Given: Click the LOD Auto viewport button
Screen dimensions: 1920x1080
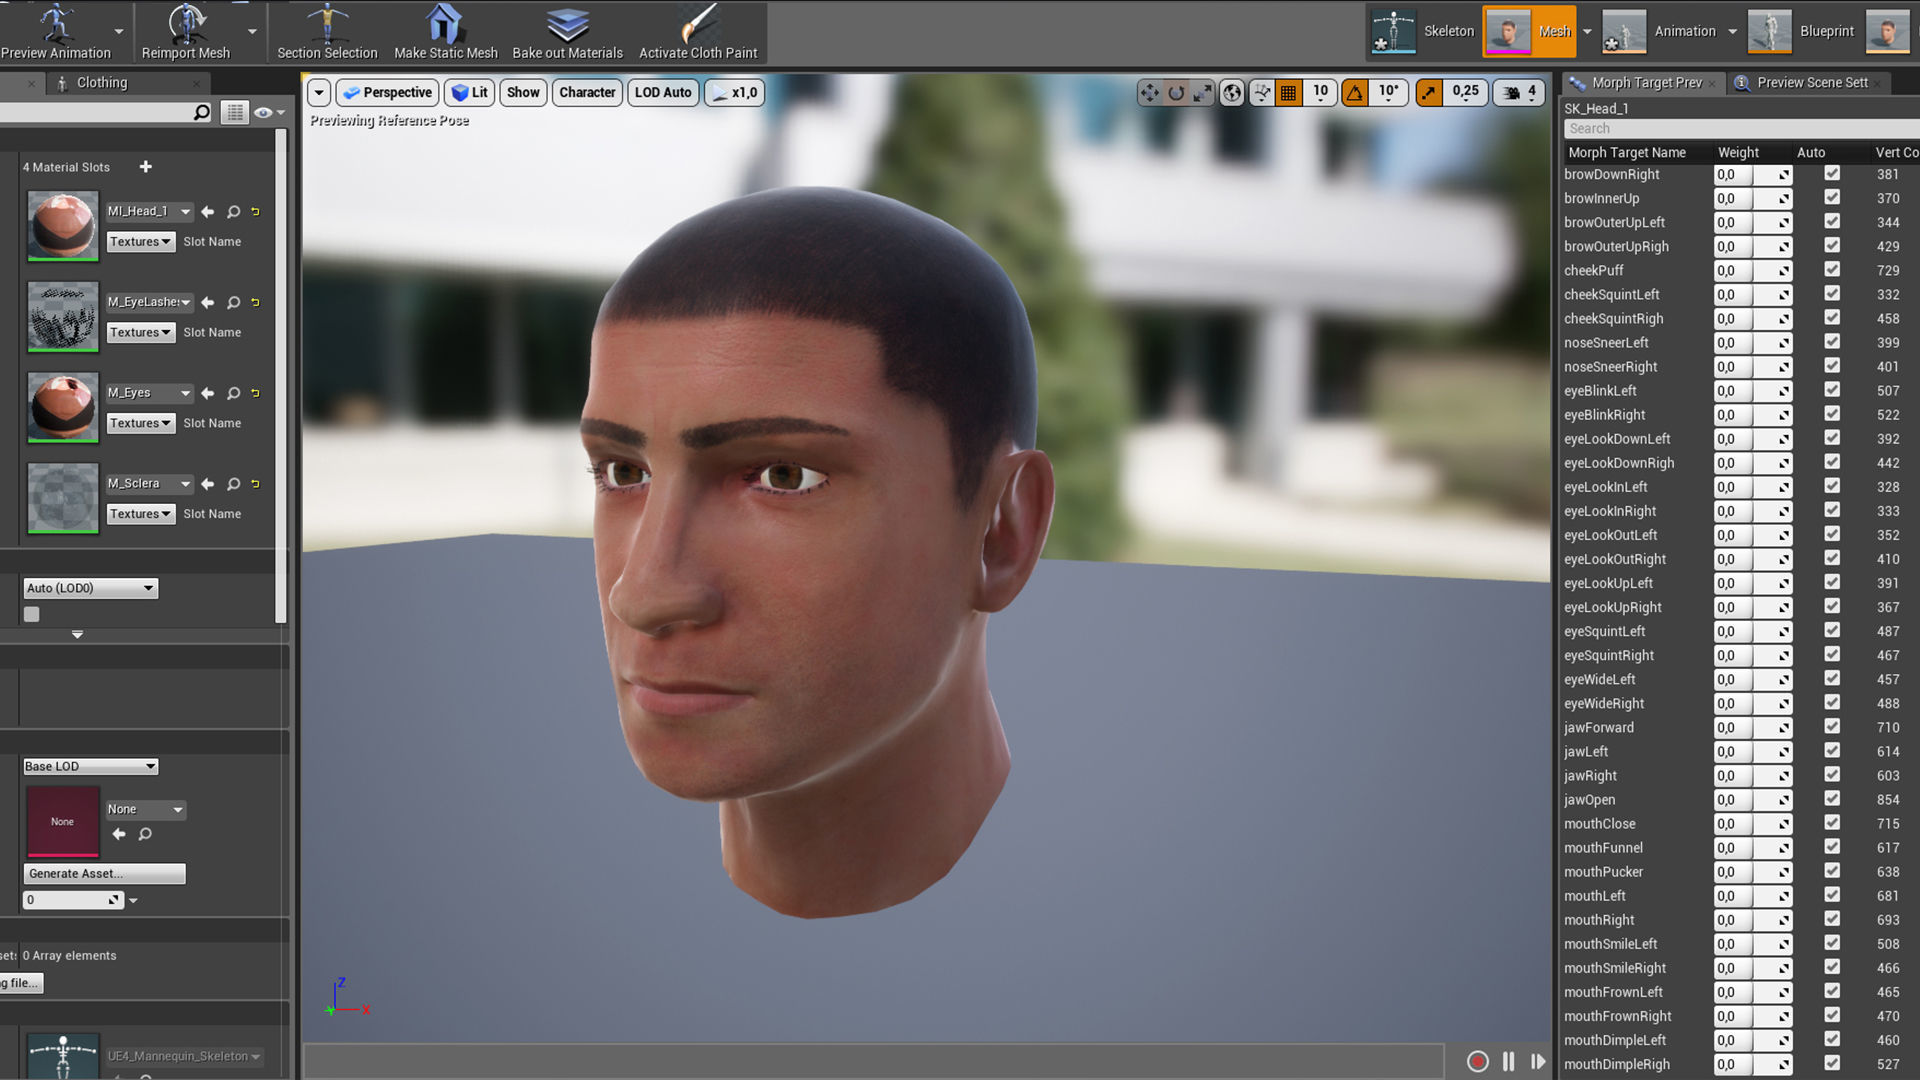Looking at the screenshot, I should click(662, 93).
